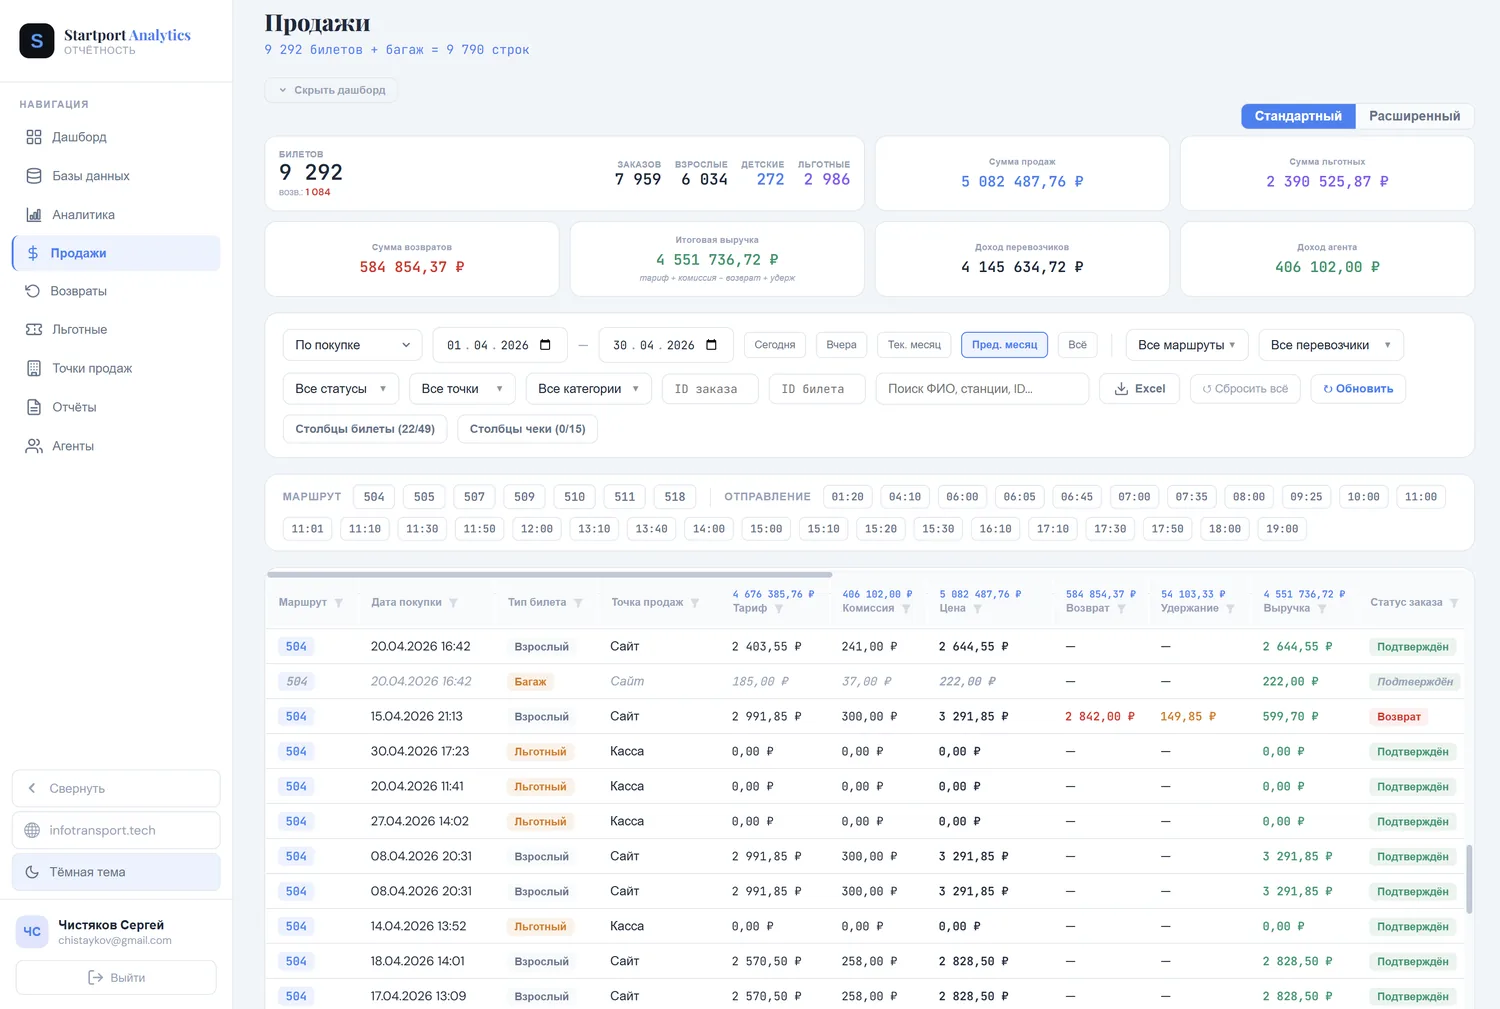Click the Свернуть sidebar button

coord(116,788)
